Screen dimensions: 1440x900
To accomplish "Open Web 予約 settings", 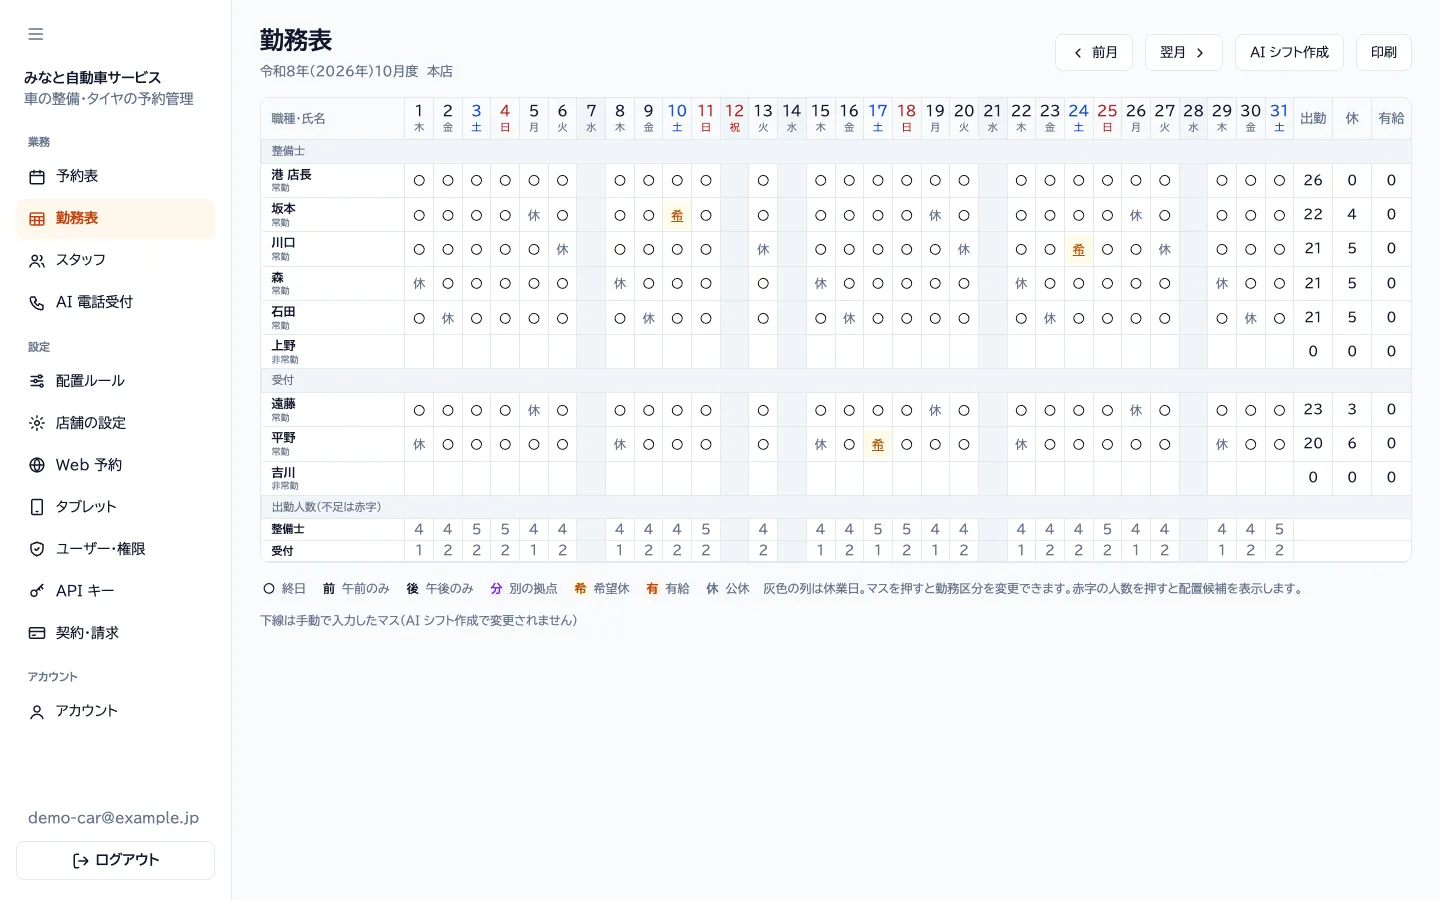I will tap(115, 465).
